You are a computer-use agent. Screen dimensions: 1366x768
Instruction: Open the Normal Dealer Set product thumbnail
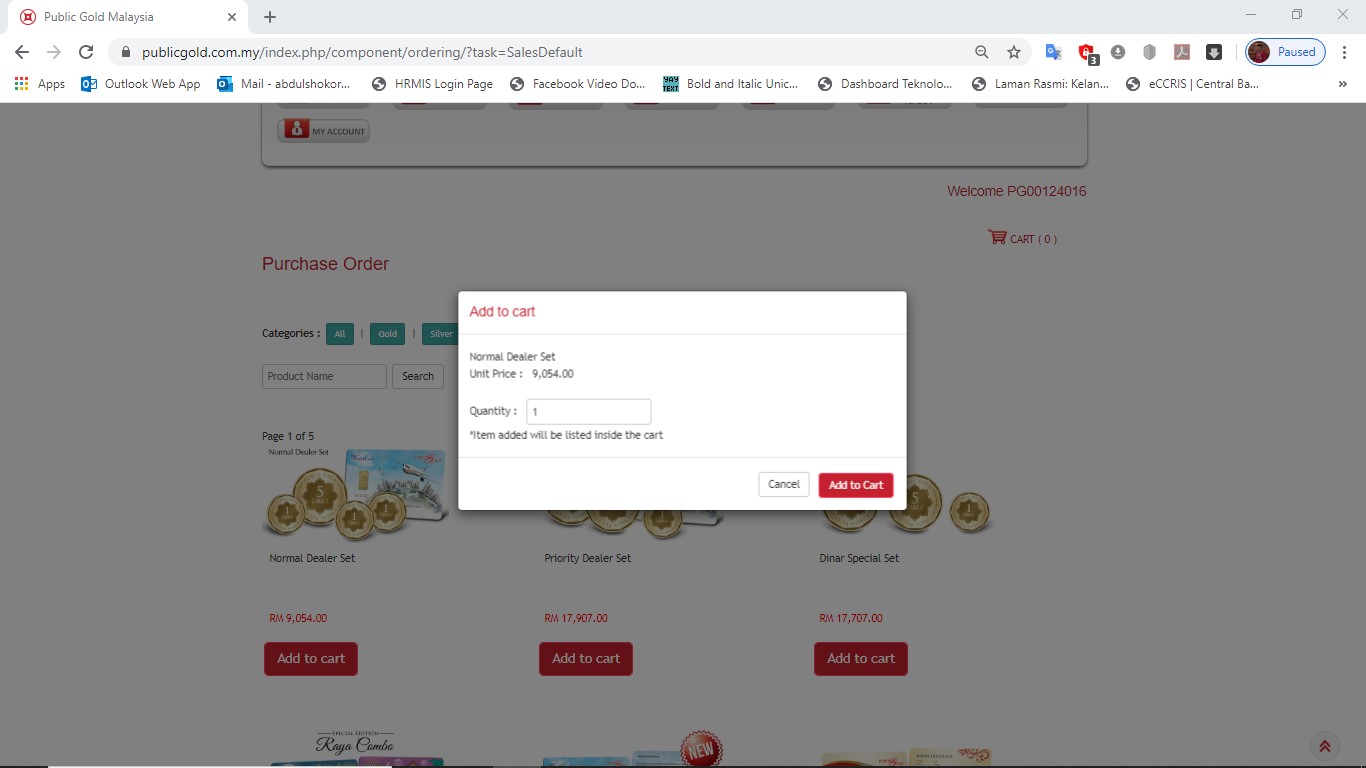click(355, 490)
